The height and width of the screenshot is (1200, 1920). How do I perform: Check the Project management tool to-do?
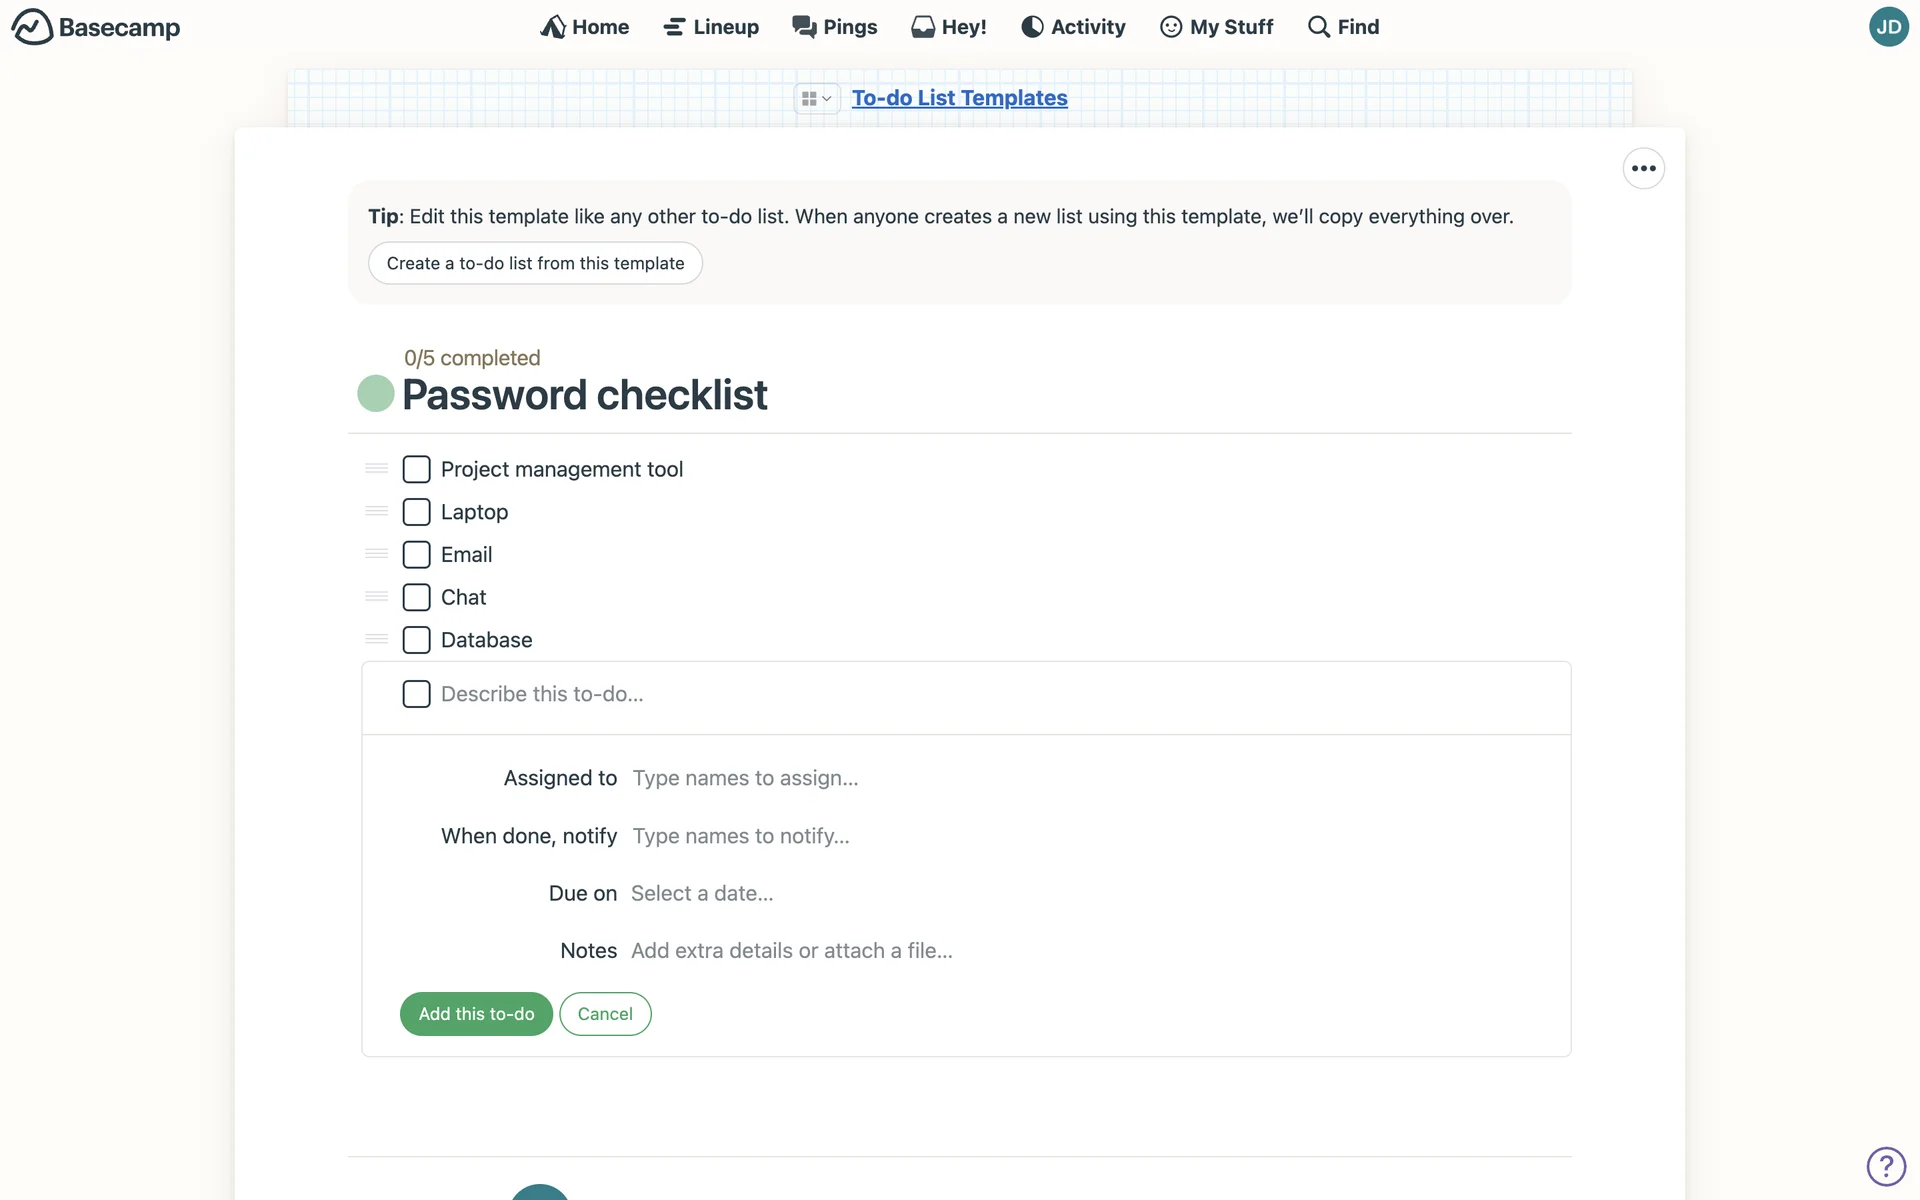tap(416, 469)
